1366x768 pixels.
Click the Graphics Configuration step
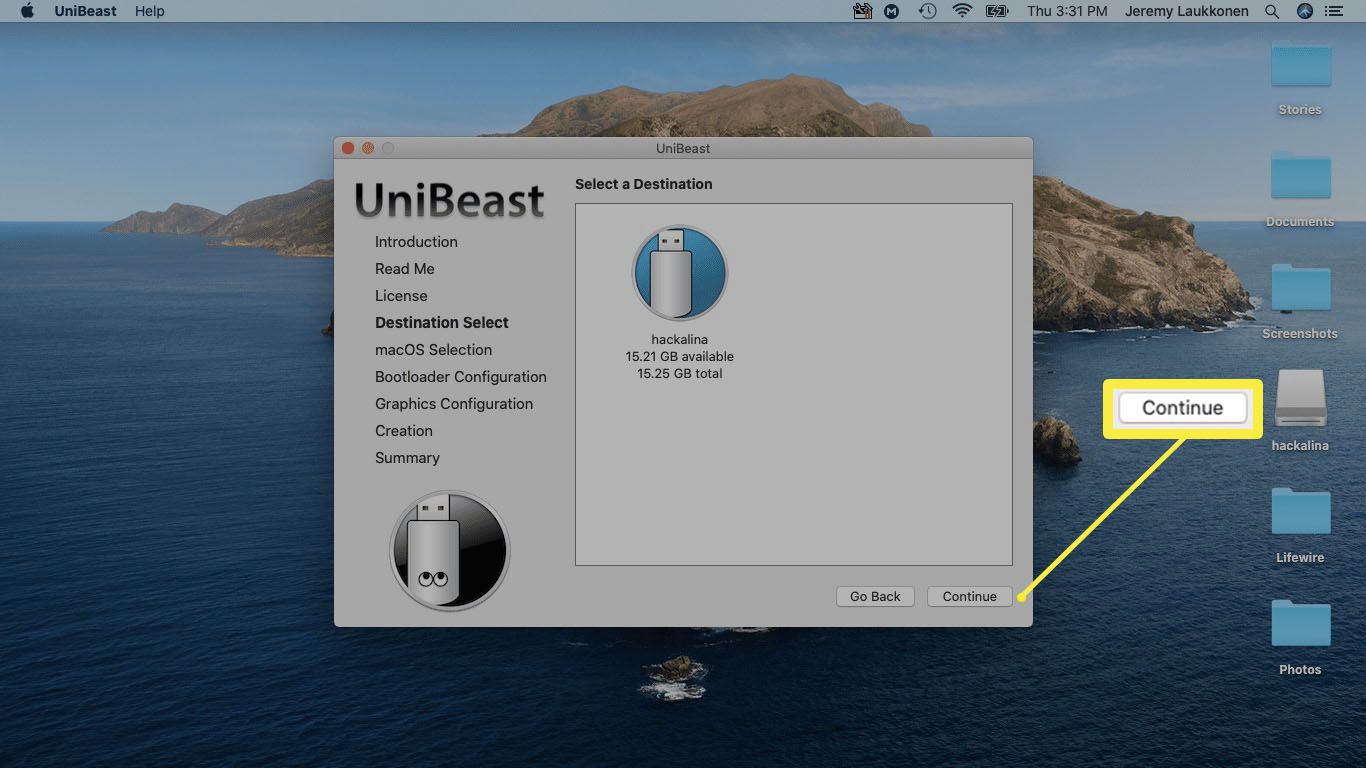pos(454,404)
